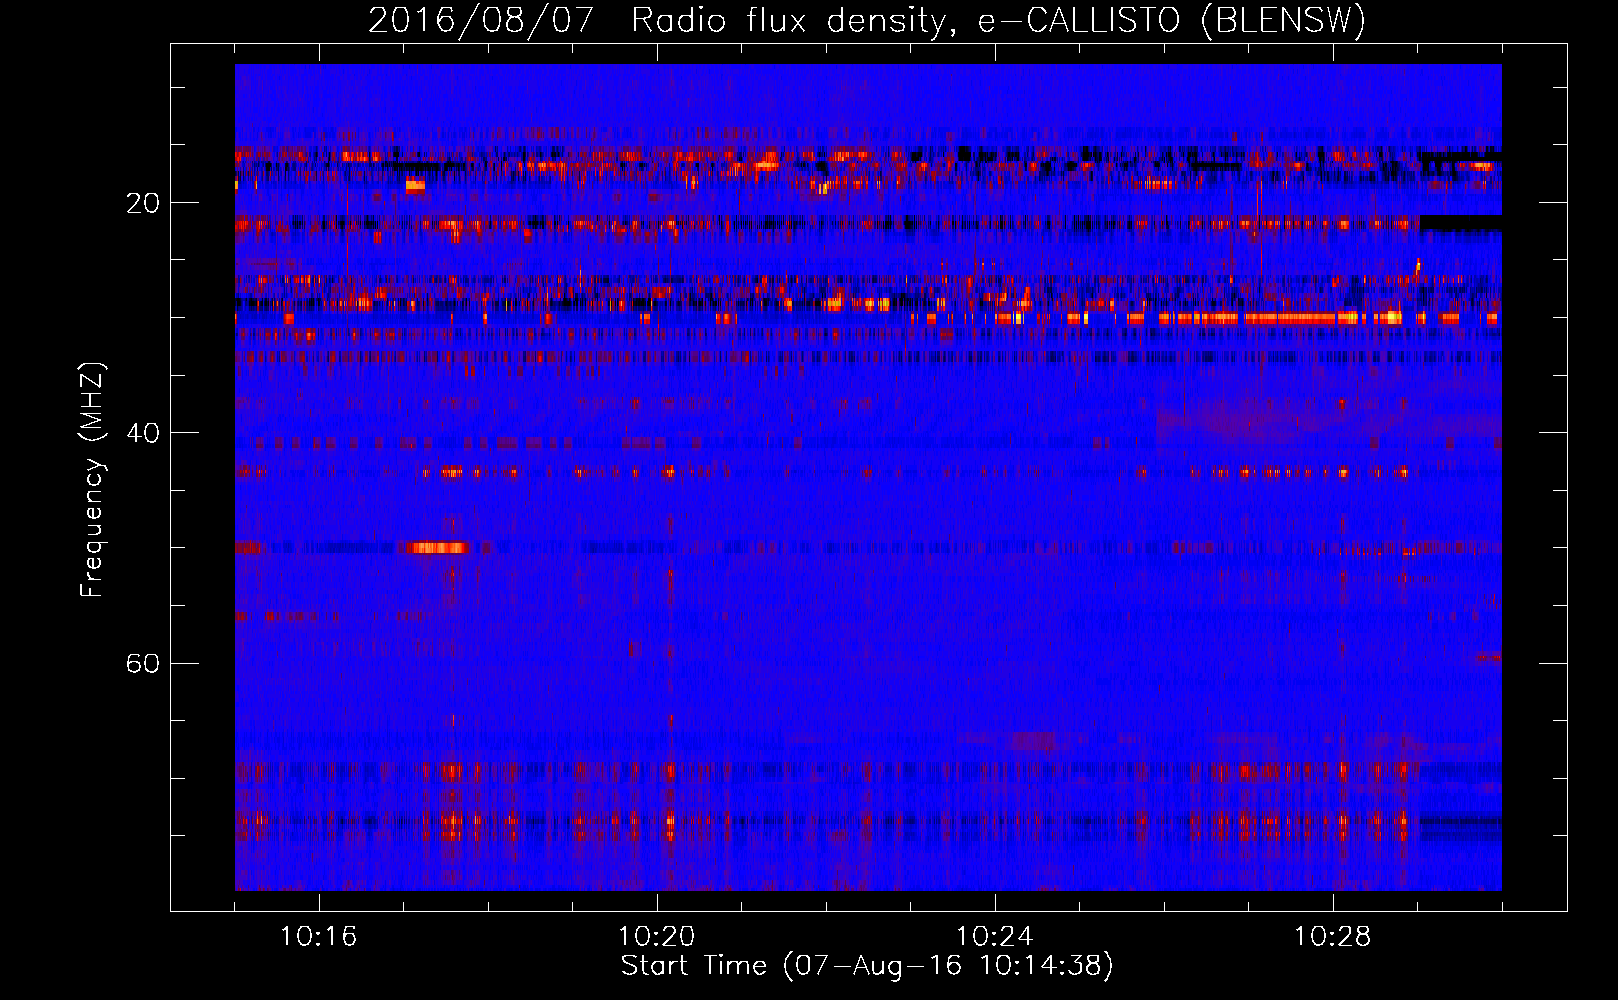Image resolution: width=1618 pixels, height=1000 pixels.
Task: Click the 'Start Time (07-Aug-16 10:14:38)' label
Action: coord(867,966)
